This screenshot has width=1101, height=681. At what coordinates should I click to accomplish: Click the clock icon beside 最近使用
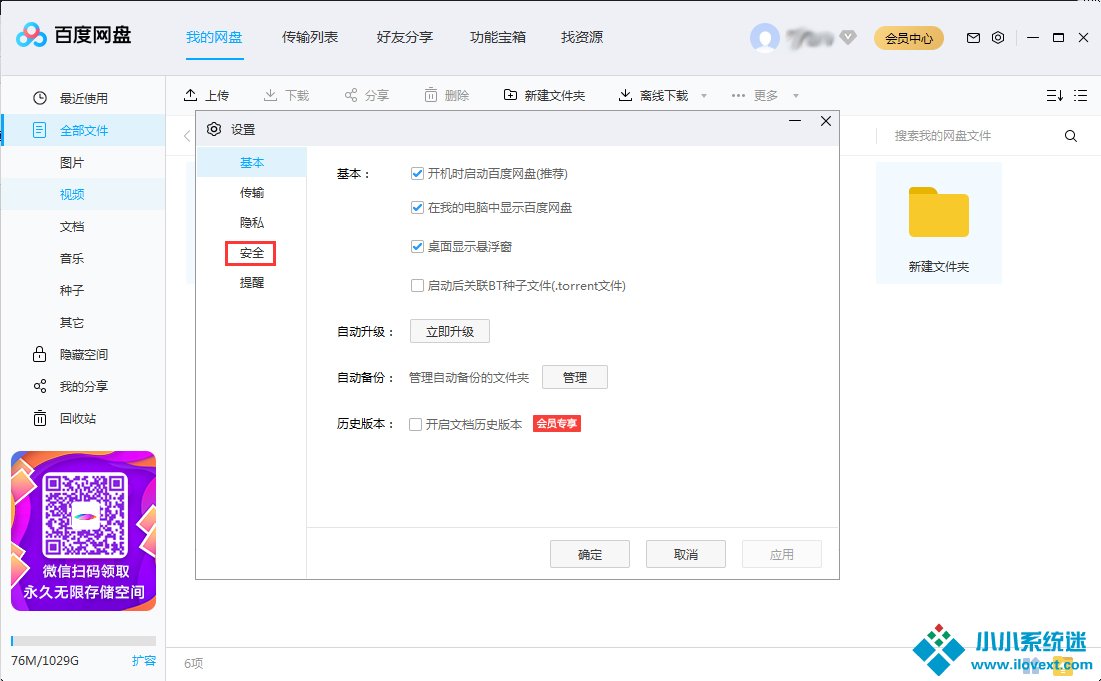pos(40,98)
